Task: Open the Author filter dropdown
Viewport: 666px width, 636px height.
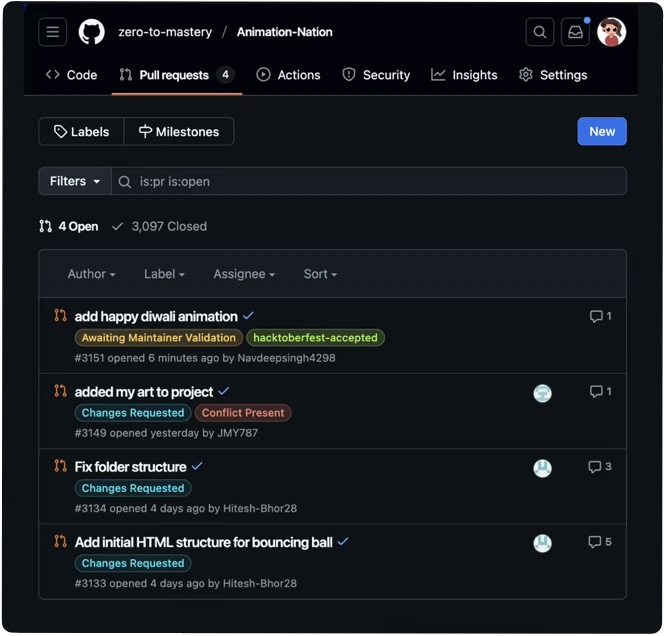Action: (x=91, y=274)
